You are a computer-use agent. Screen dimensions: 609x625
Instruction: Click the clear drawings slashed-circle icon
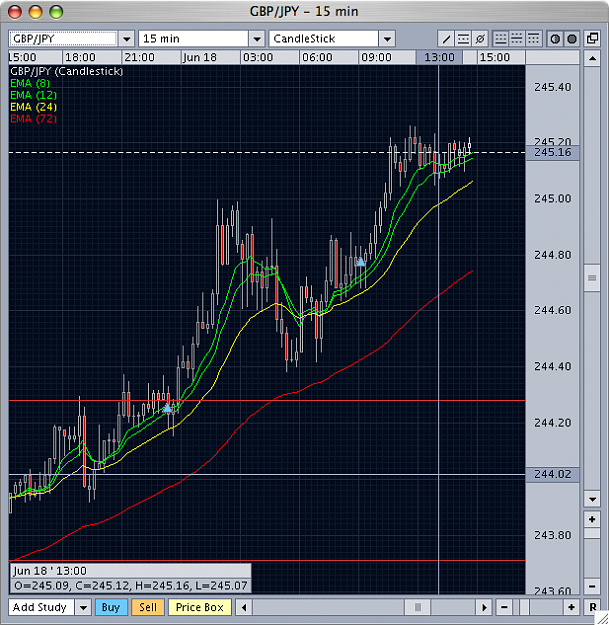tap(480, 39)
